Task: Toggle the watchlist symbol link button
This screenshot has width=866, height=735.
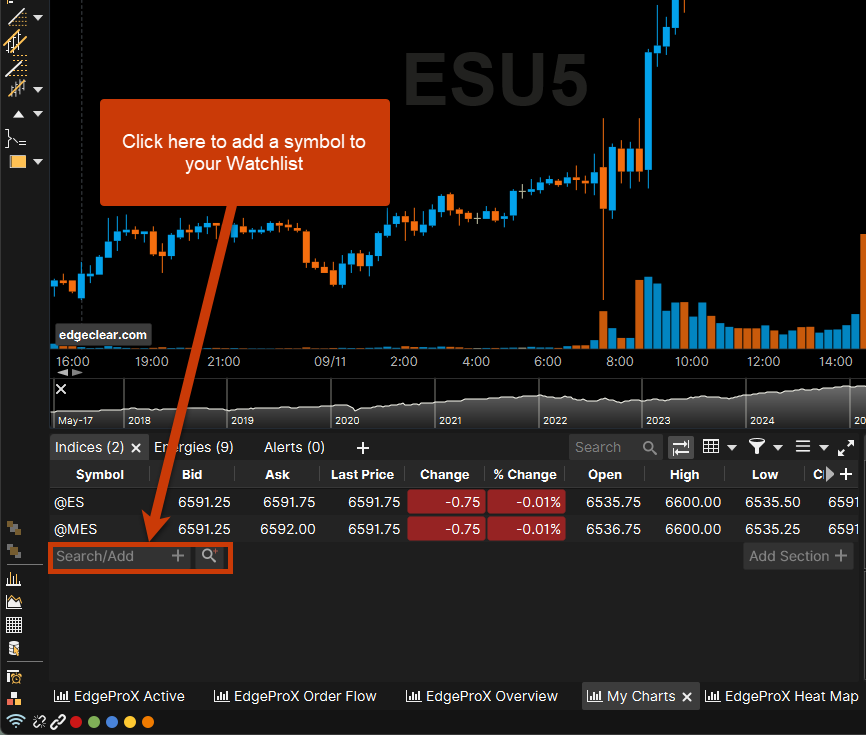Action: click(681, 448)
